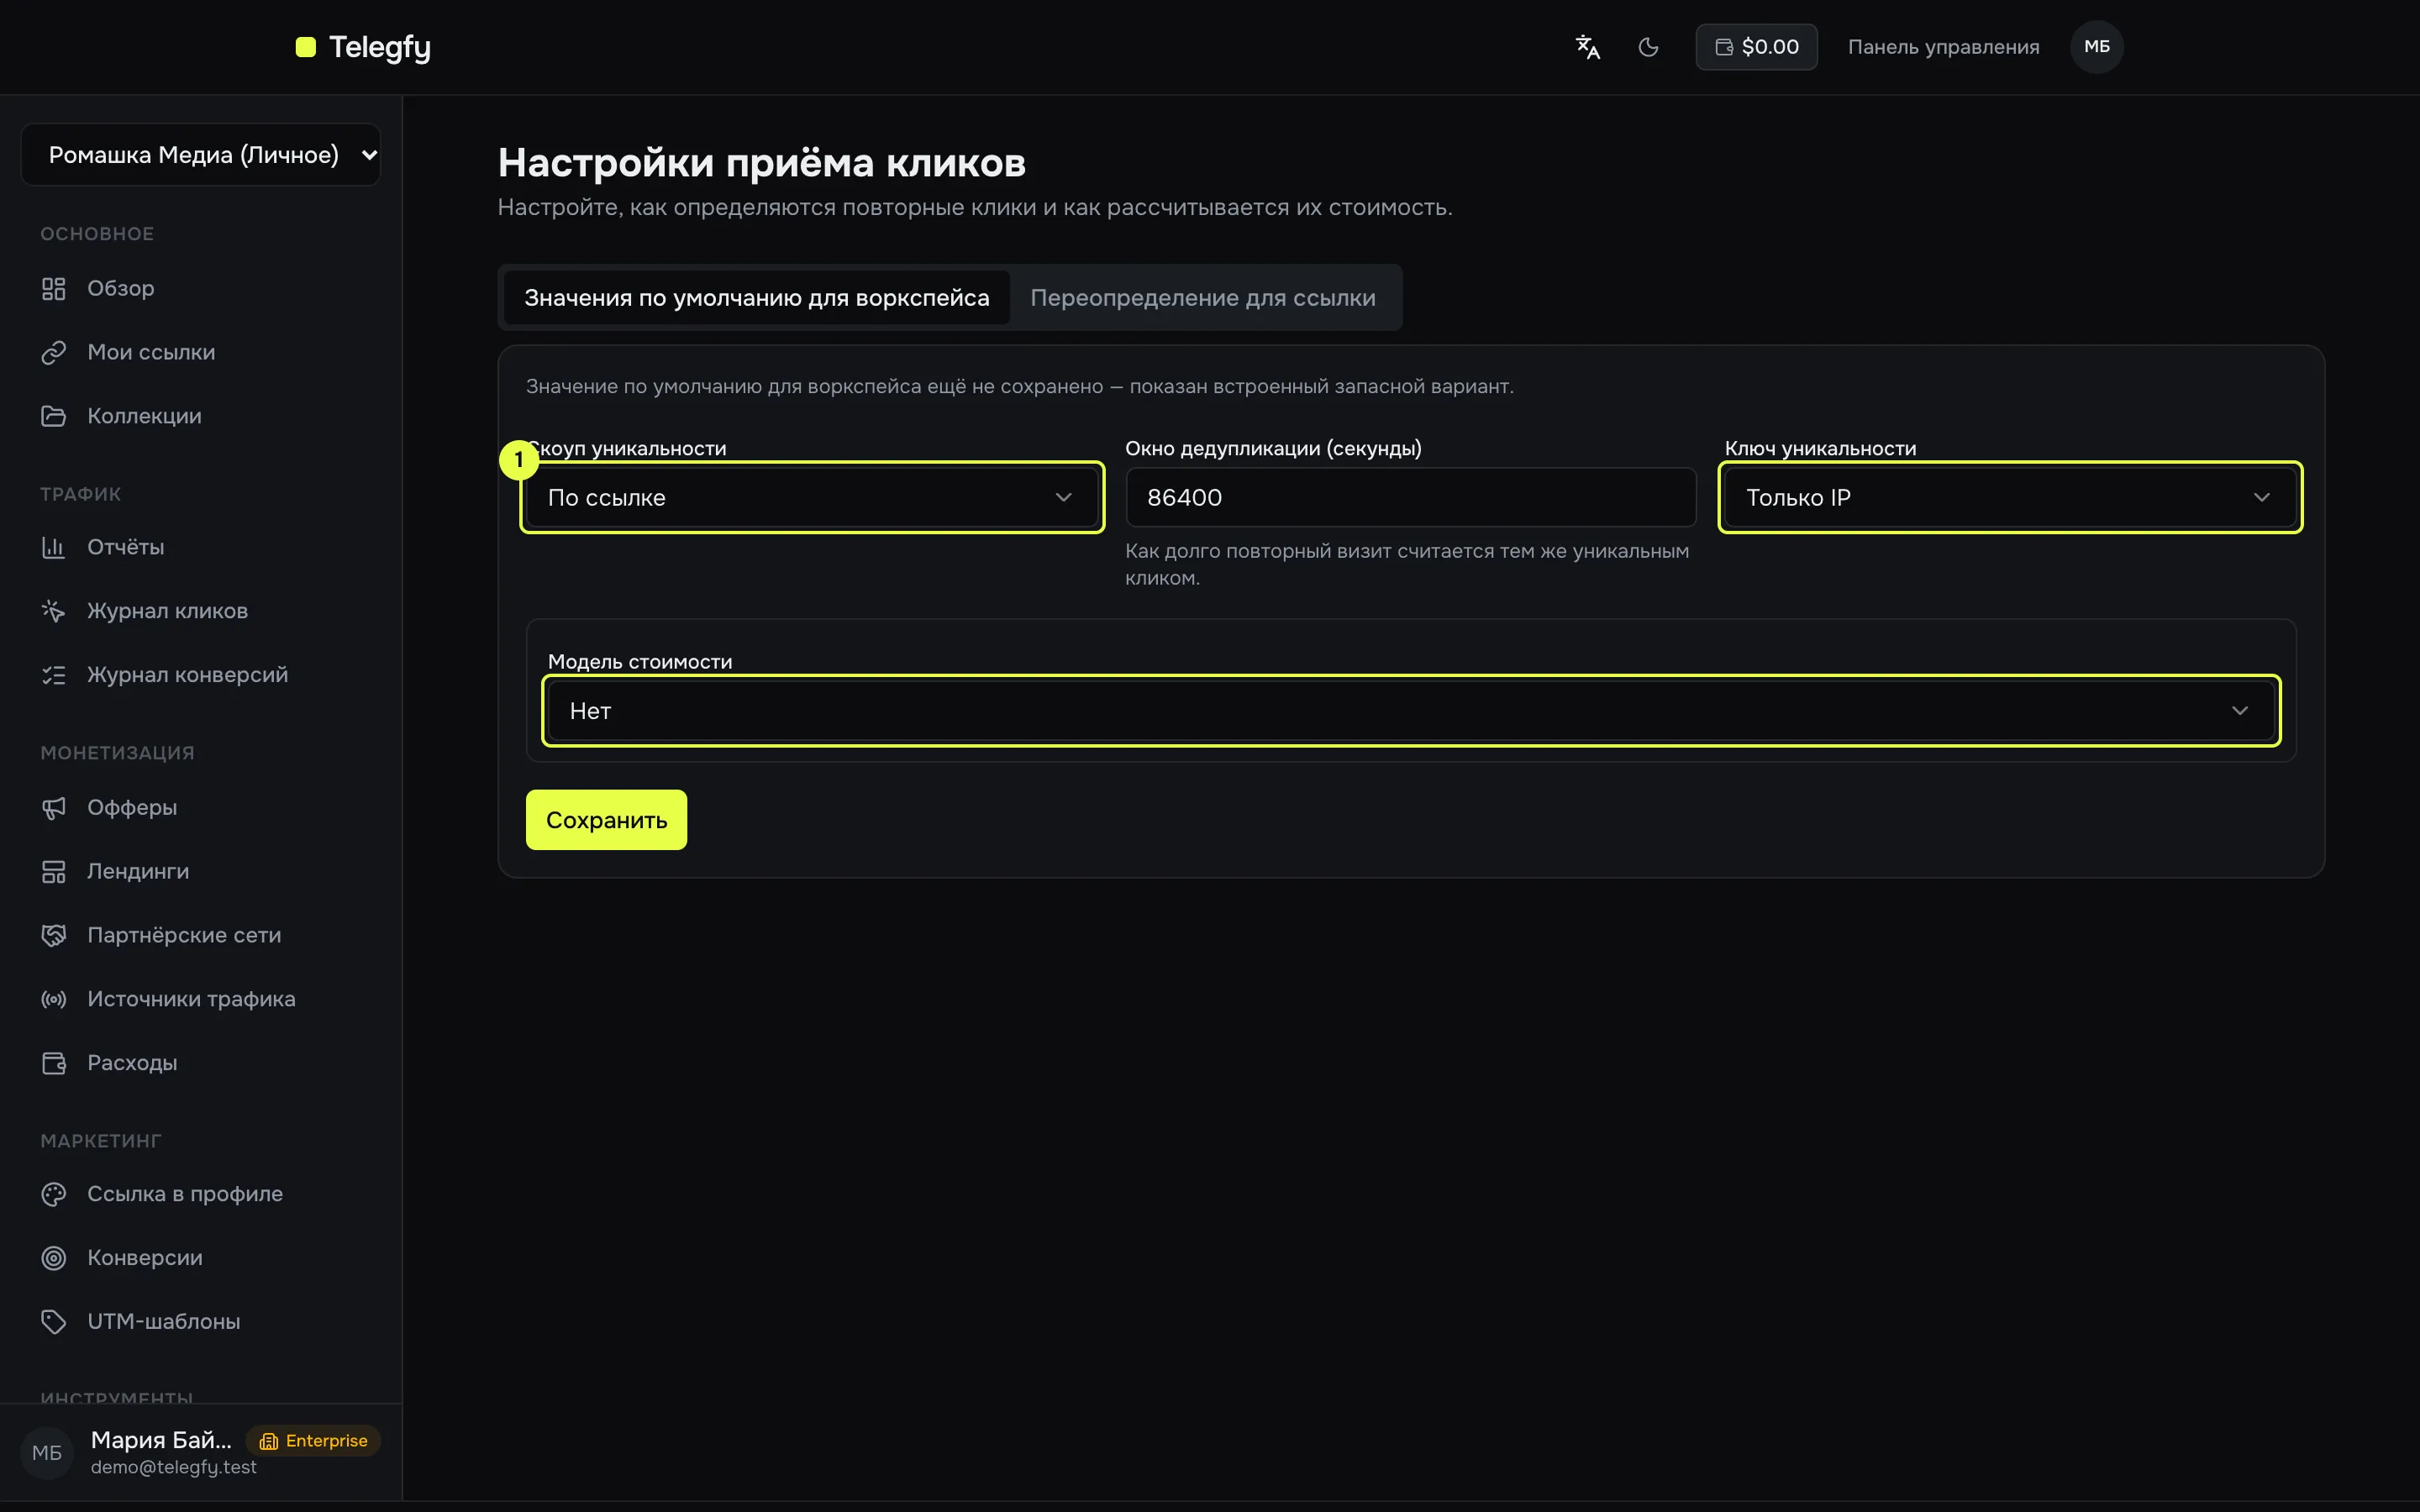
Task: Switch to Значения по умолчанию для воркспейса tab
Action: 756,298
